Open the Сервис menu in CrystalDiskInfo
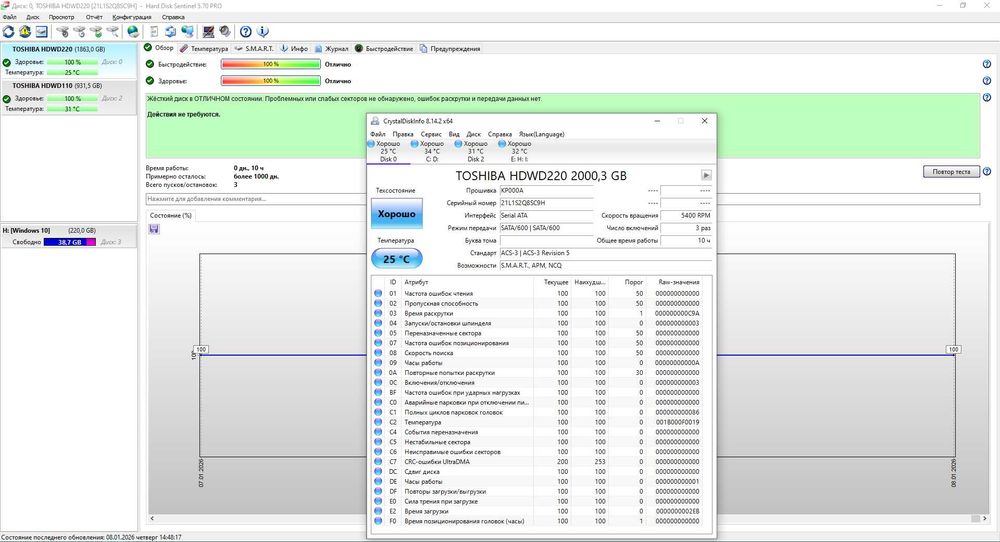Screen dimensions: 1000x542 click(x=431, y=134)
